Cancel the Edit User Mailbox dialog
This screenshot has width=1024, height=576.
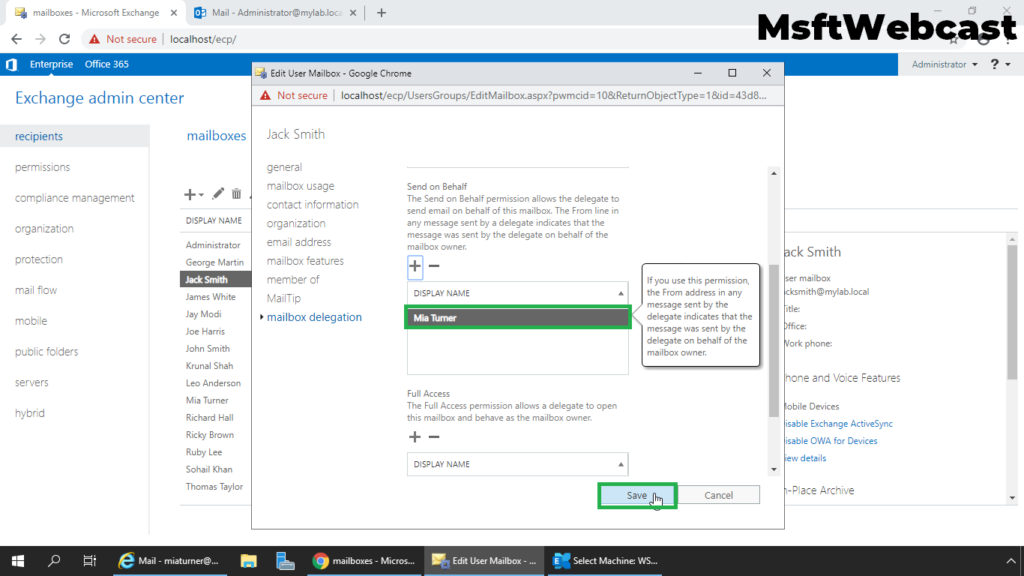(718, 495)
